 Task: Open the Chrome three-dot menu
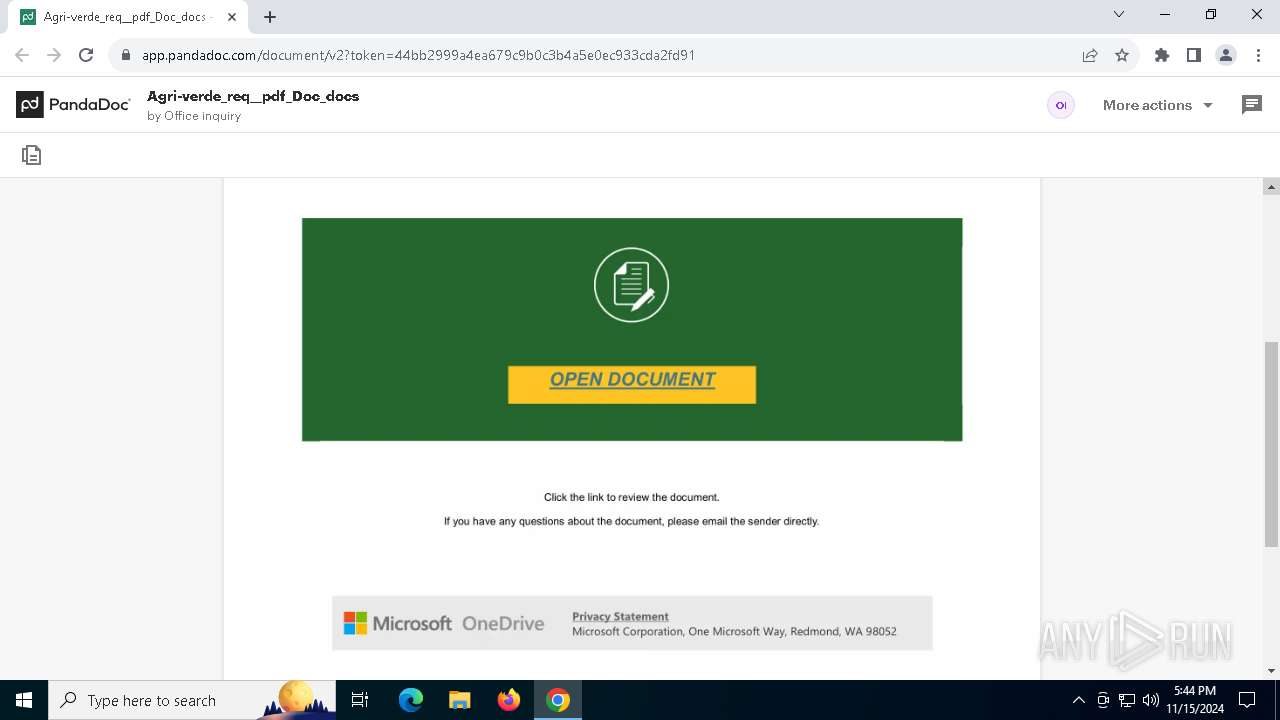[1258, 55]
